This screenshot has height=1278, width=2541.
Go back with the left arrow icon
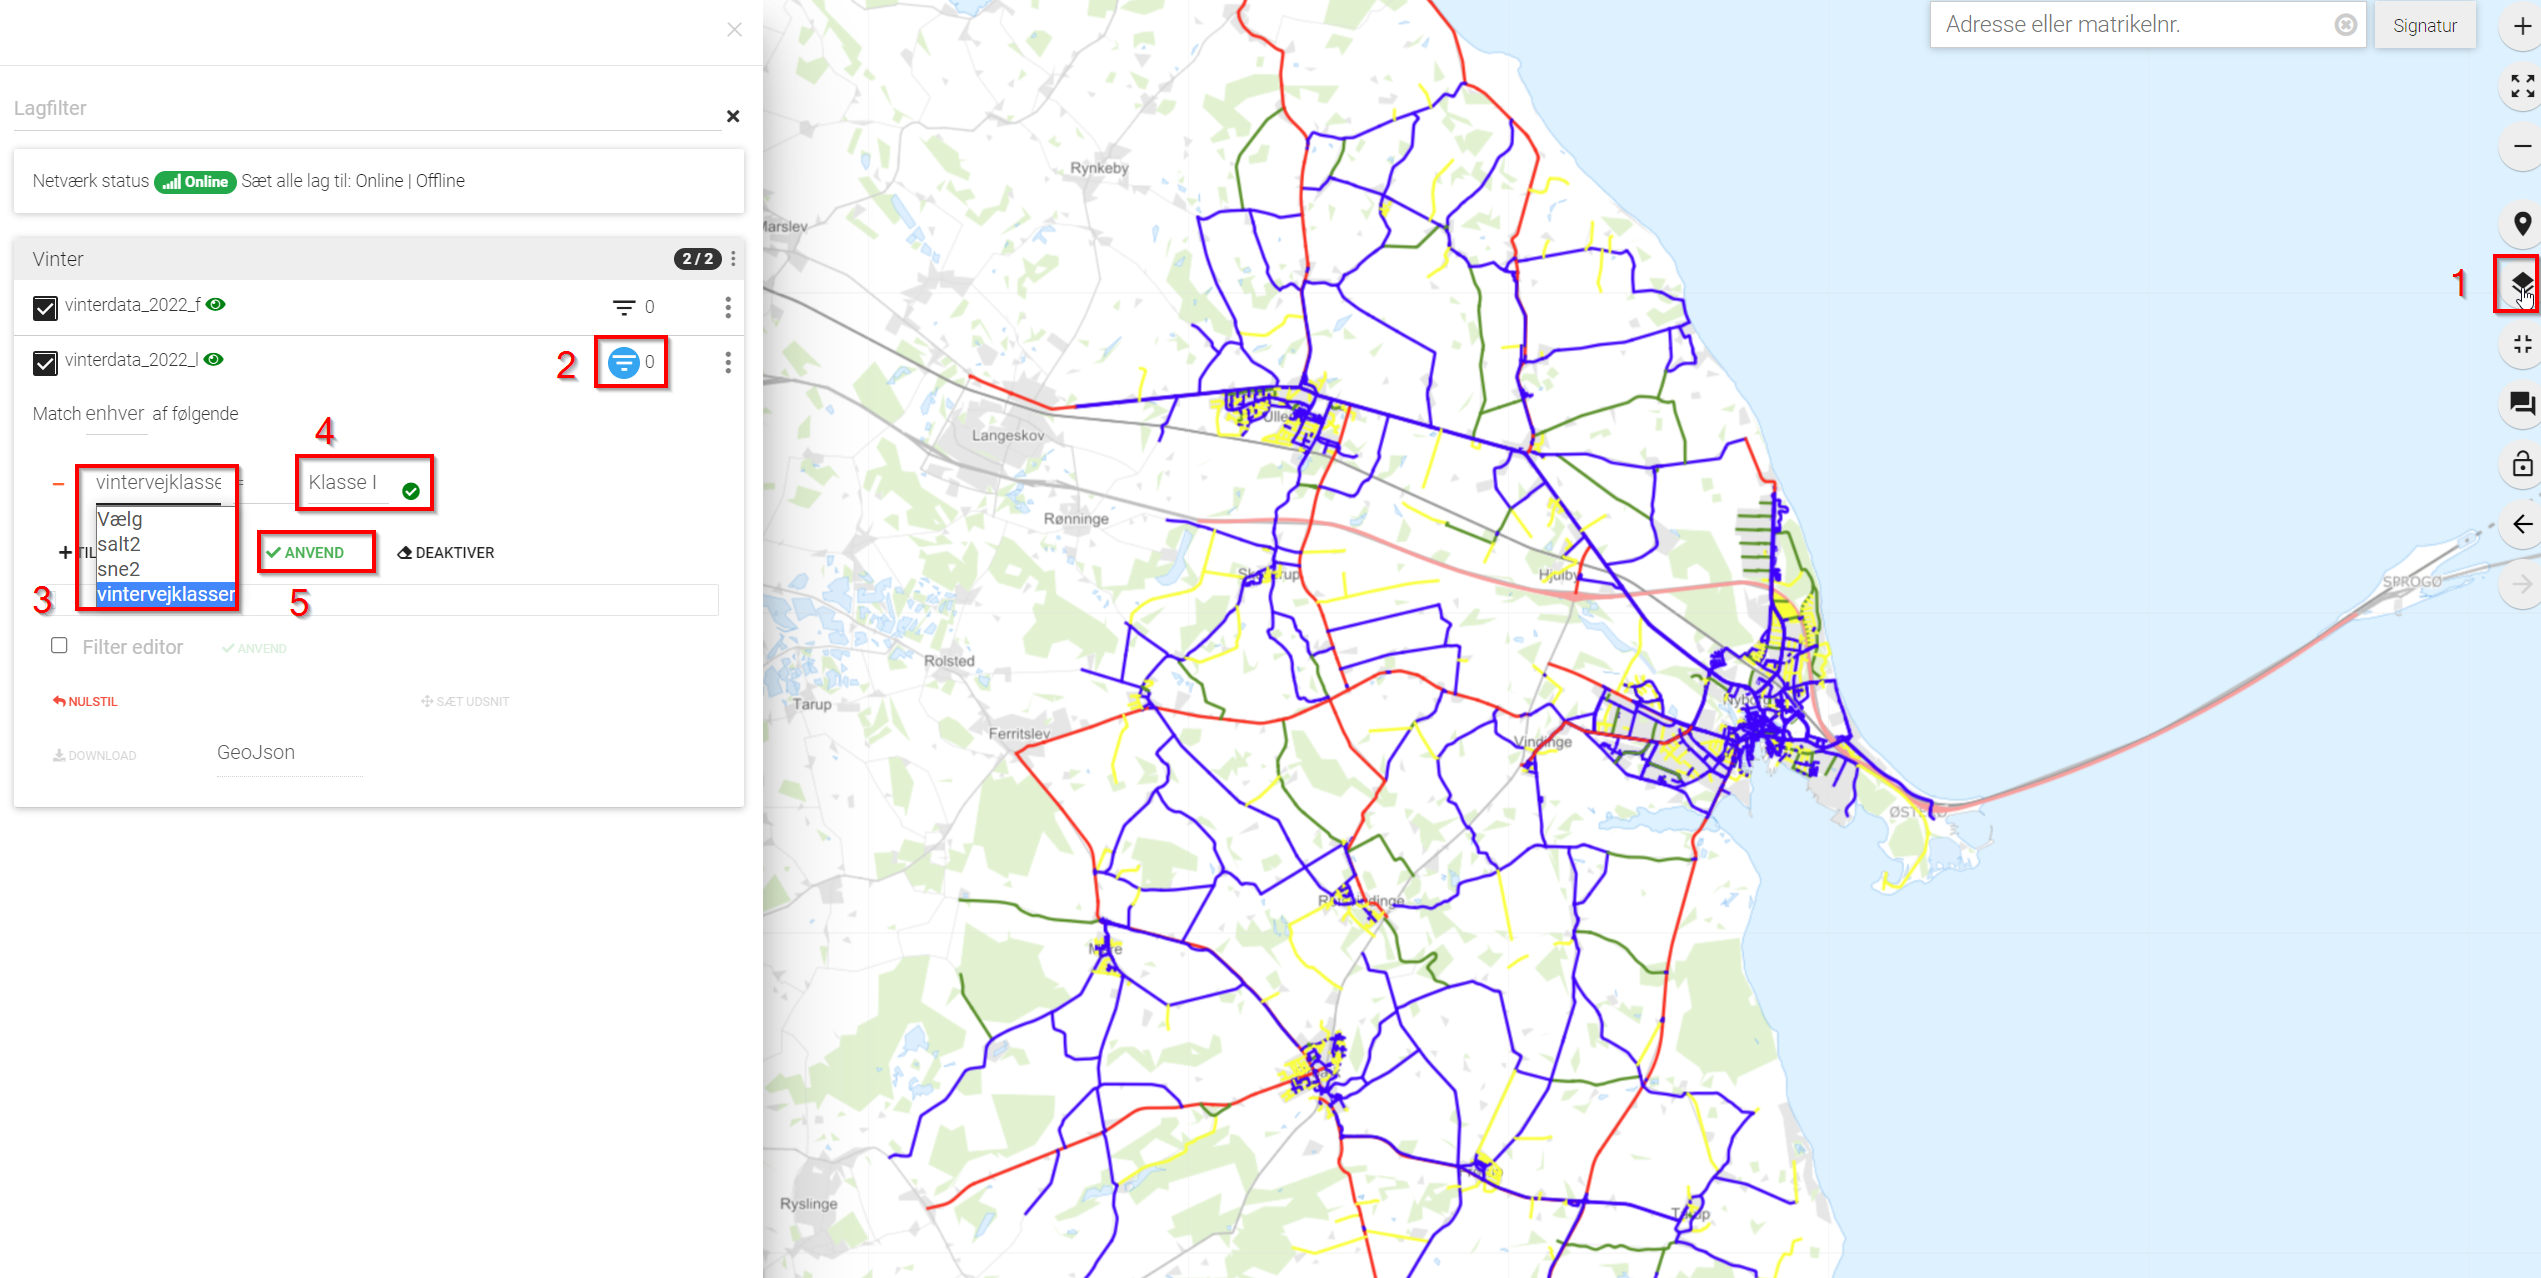click(x=2521, y=524)
